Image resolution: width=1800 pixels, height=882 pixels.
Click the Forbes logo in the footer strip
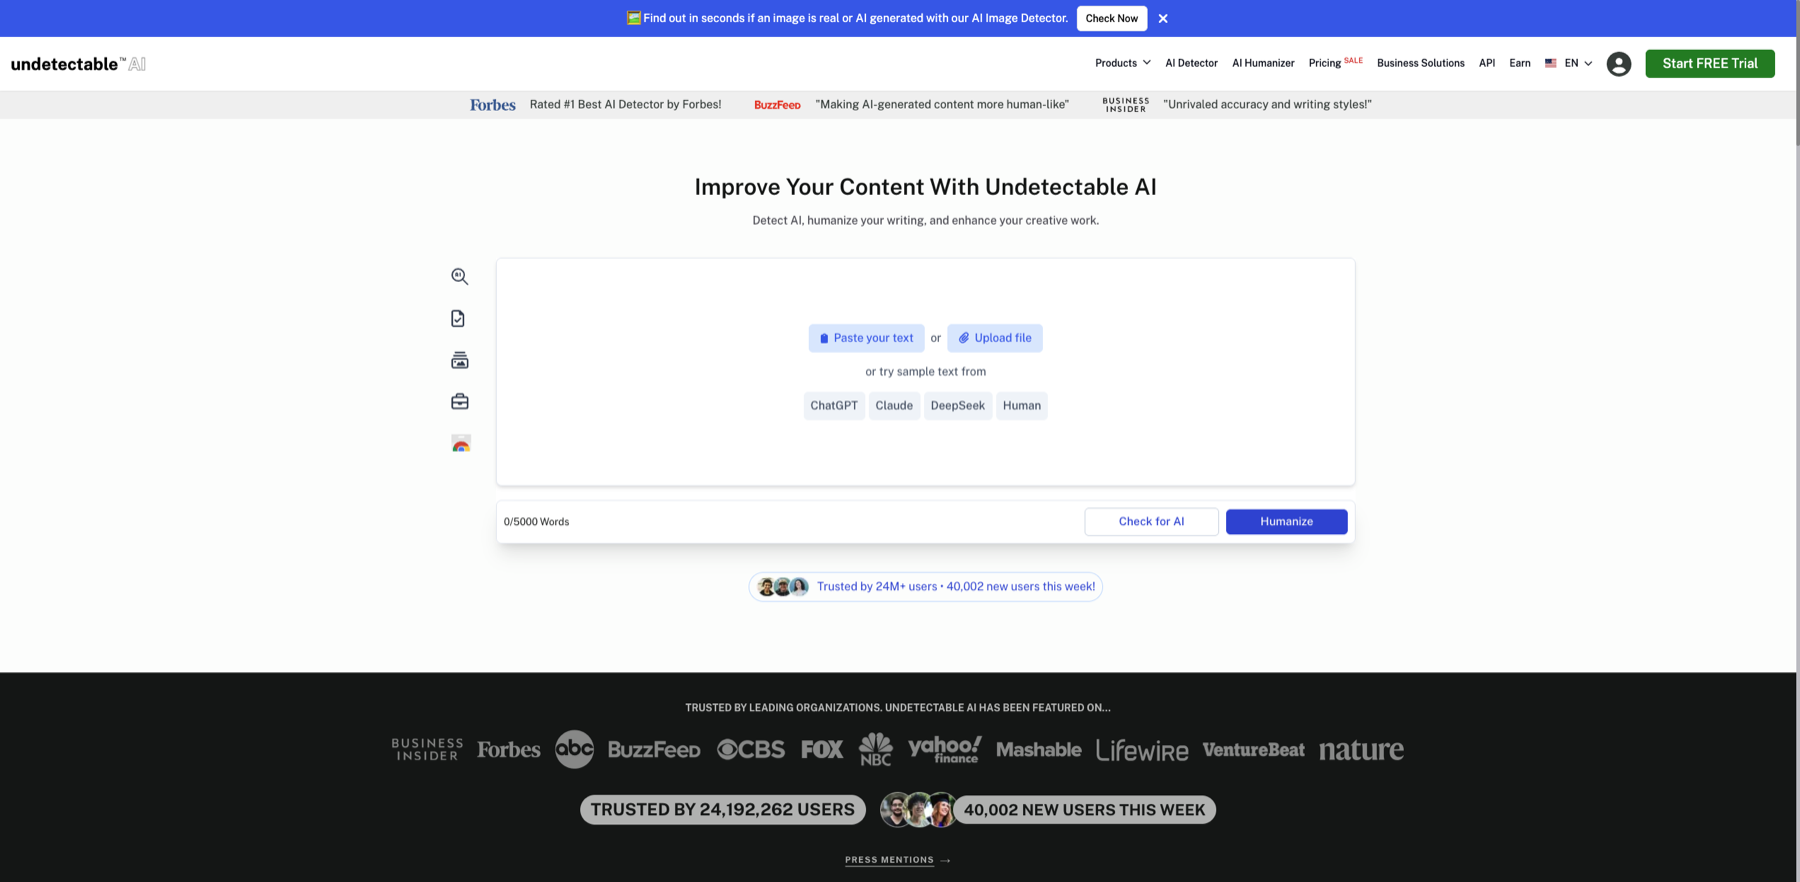(508, 749)
